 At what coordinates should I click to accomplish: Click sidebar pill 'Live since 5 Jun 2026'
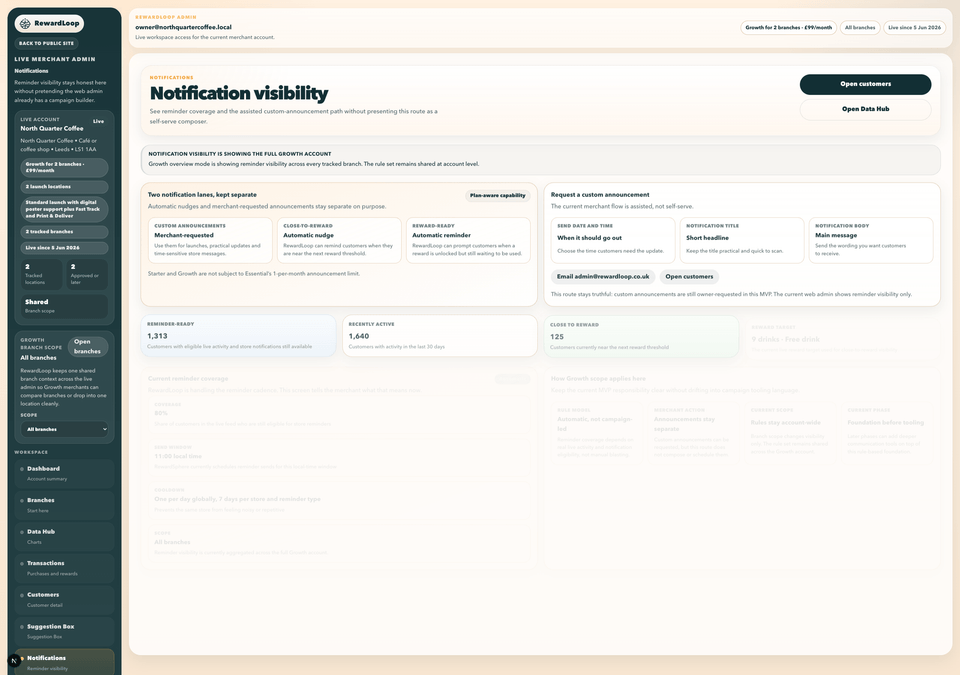(64, 248)
